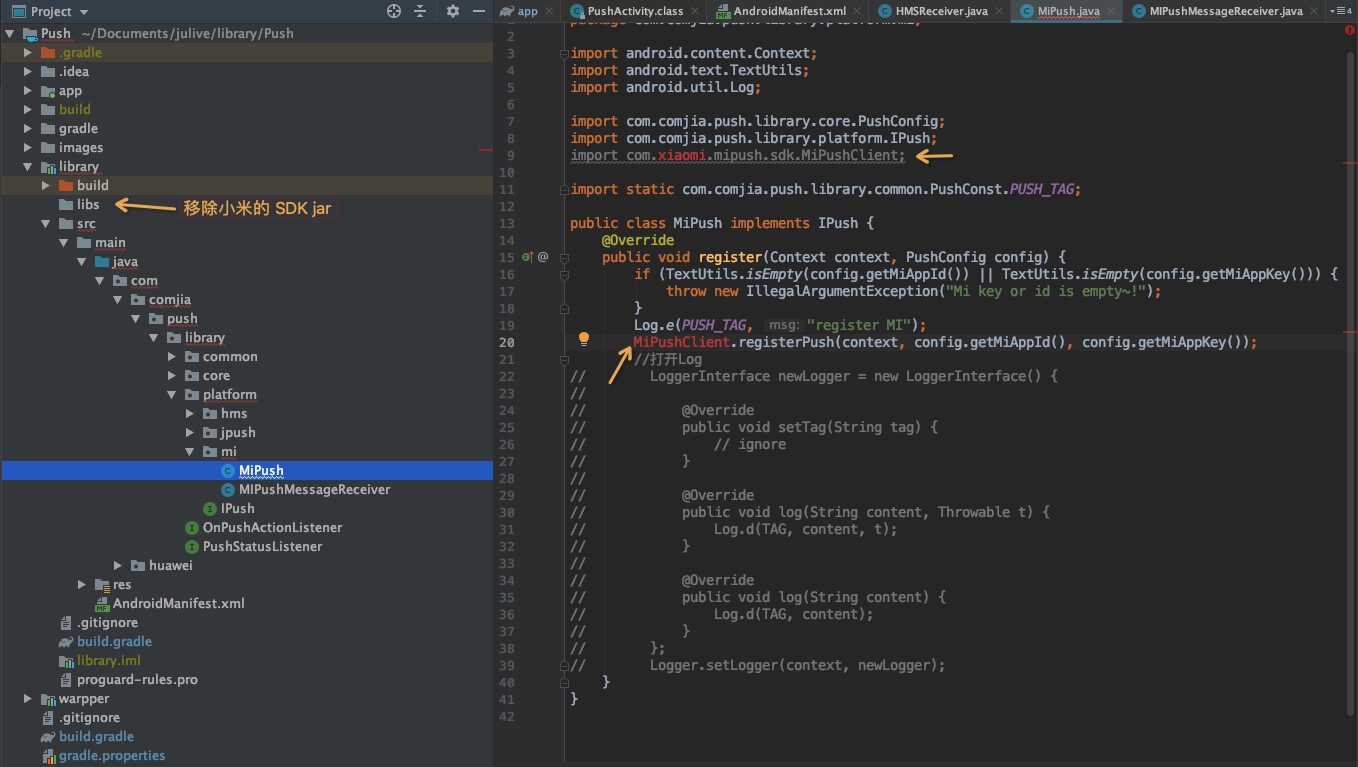Click the yellow lightbulb quick-fix icon on line 20
Screen dimensions: 1358x767
(x=584, y=340)
